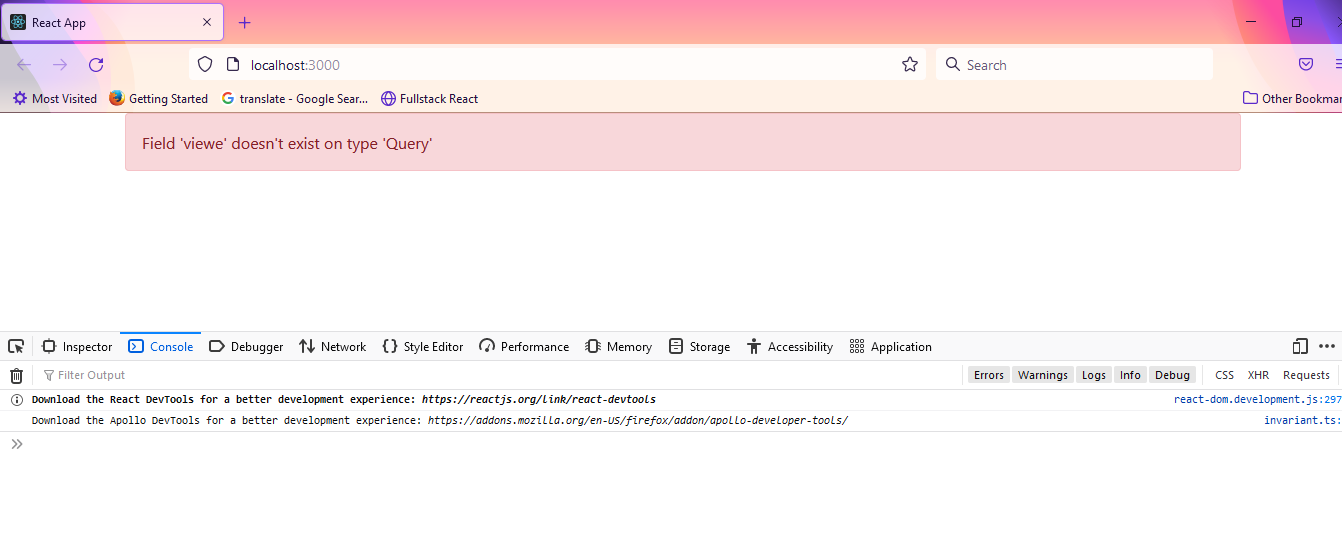The width and height of the screenshot is (1342, 540).
Task: Open the DevTools three-dot options menu
Action: pyautogui.click(x=1327, y=347)
